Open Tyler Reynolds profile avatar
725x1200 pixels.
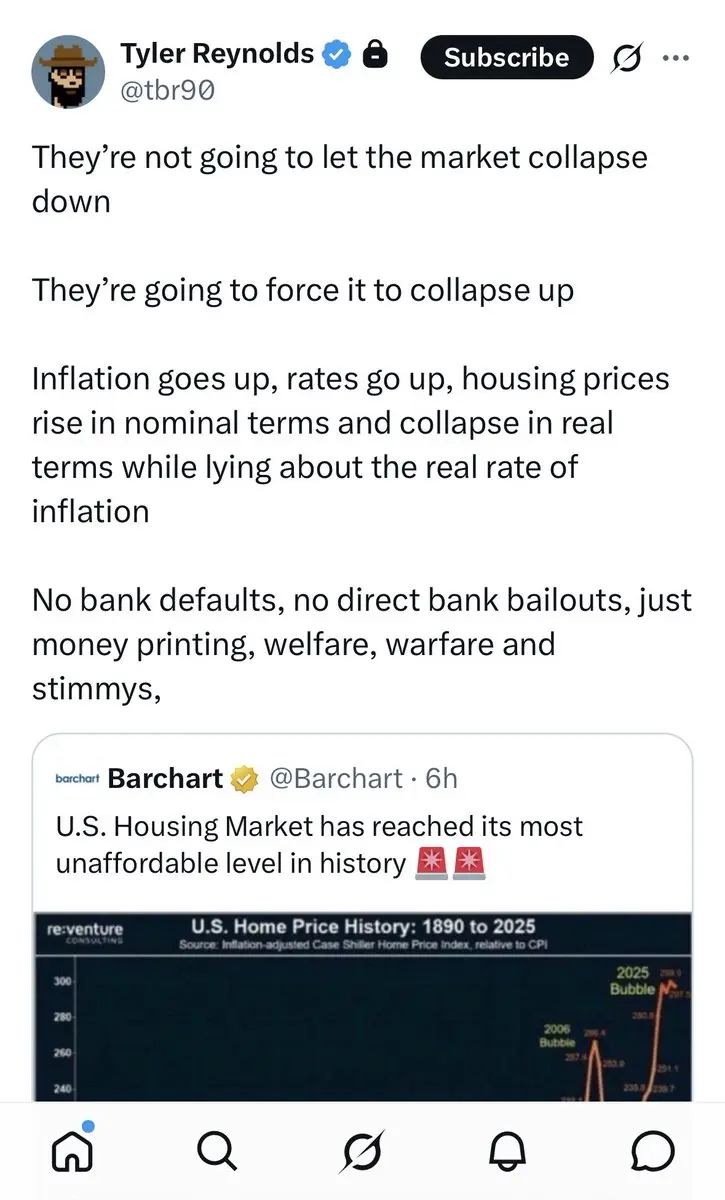68,71
